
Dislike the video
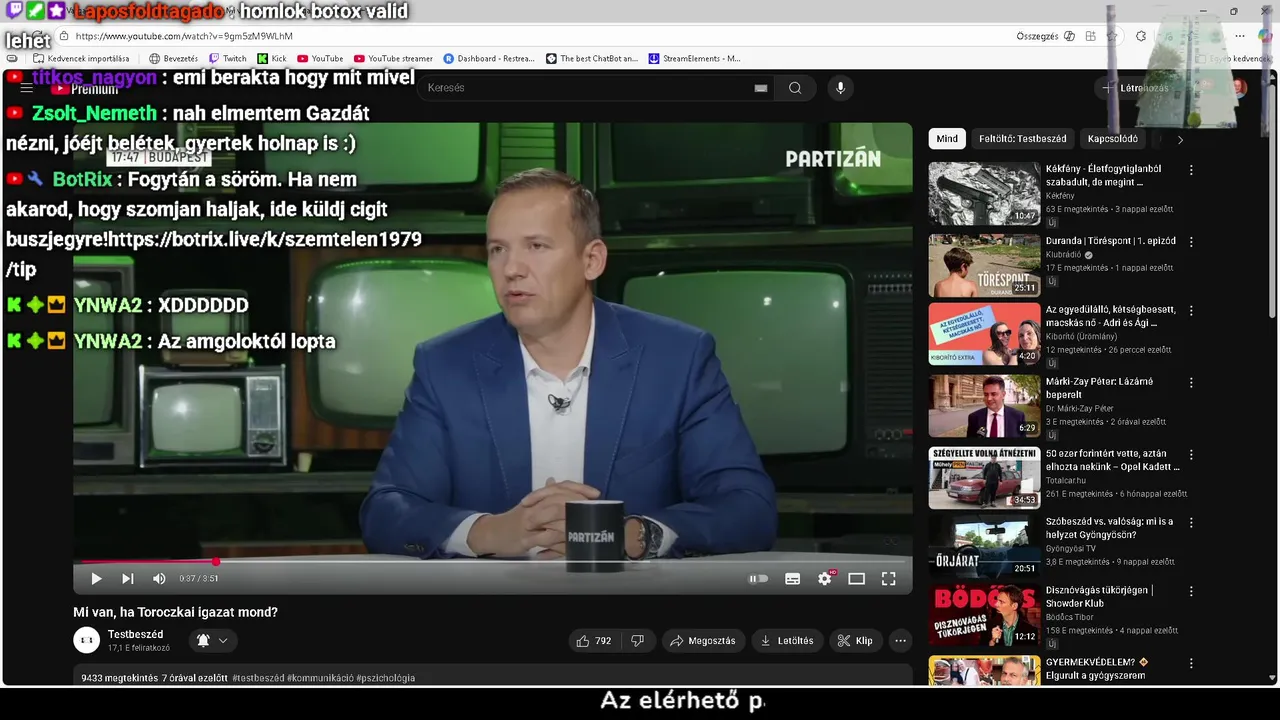pyautogui.click(x=637, y=641)
